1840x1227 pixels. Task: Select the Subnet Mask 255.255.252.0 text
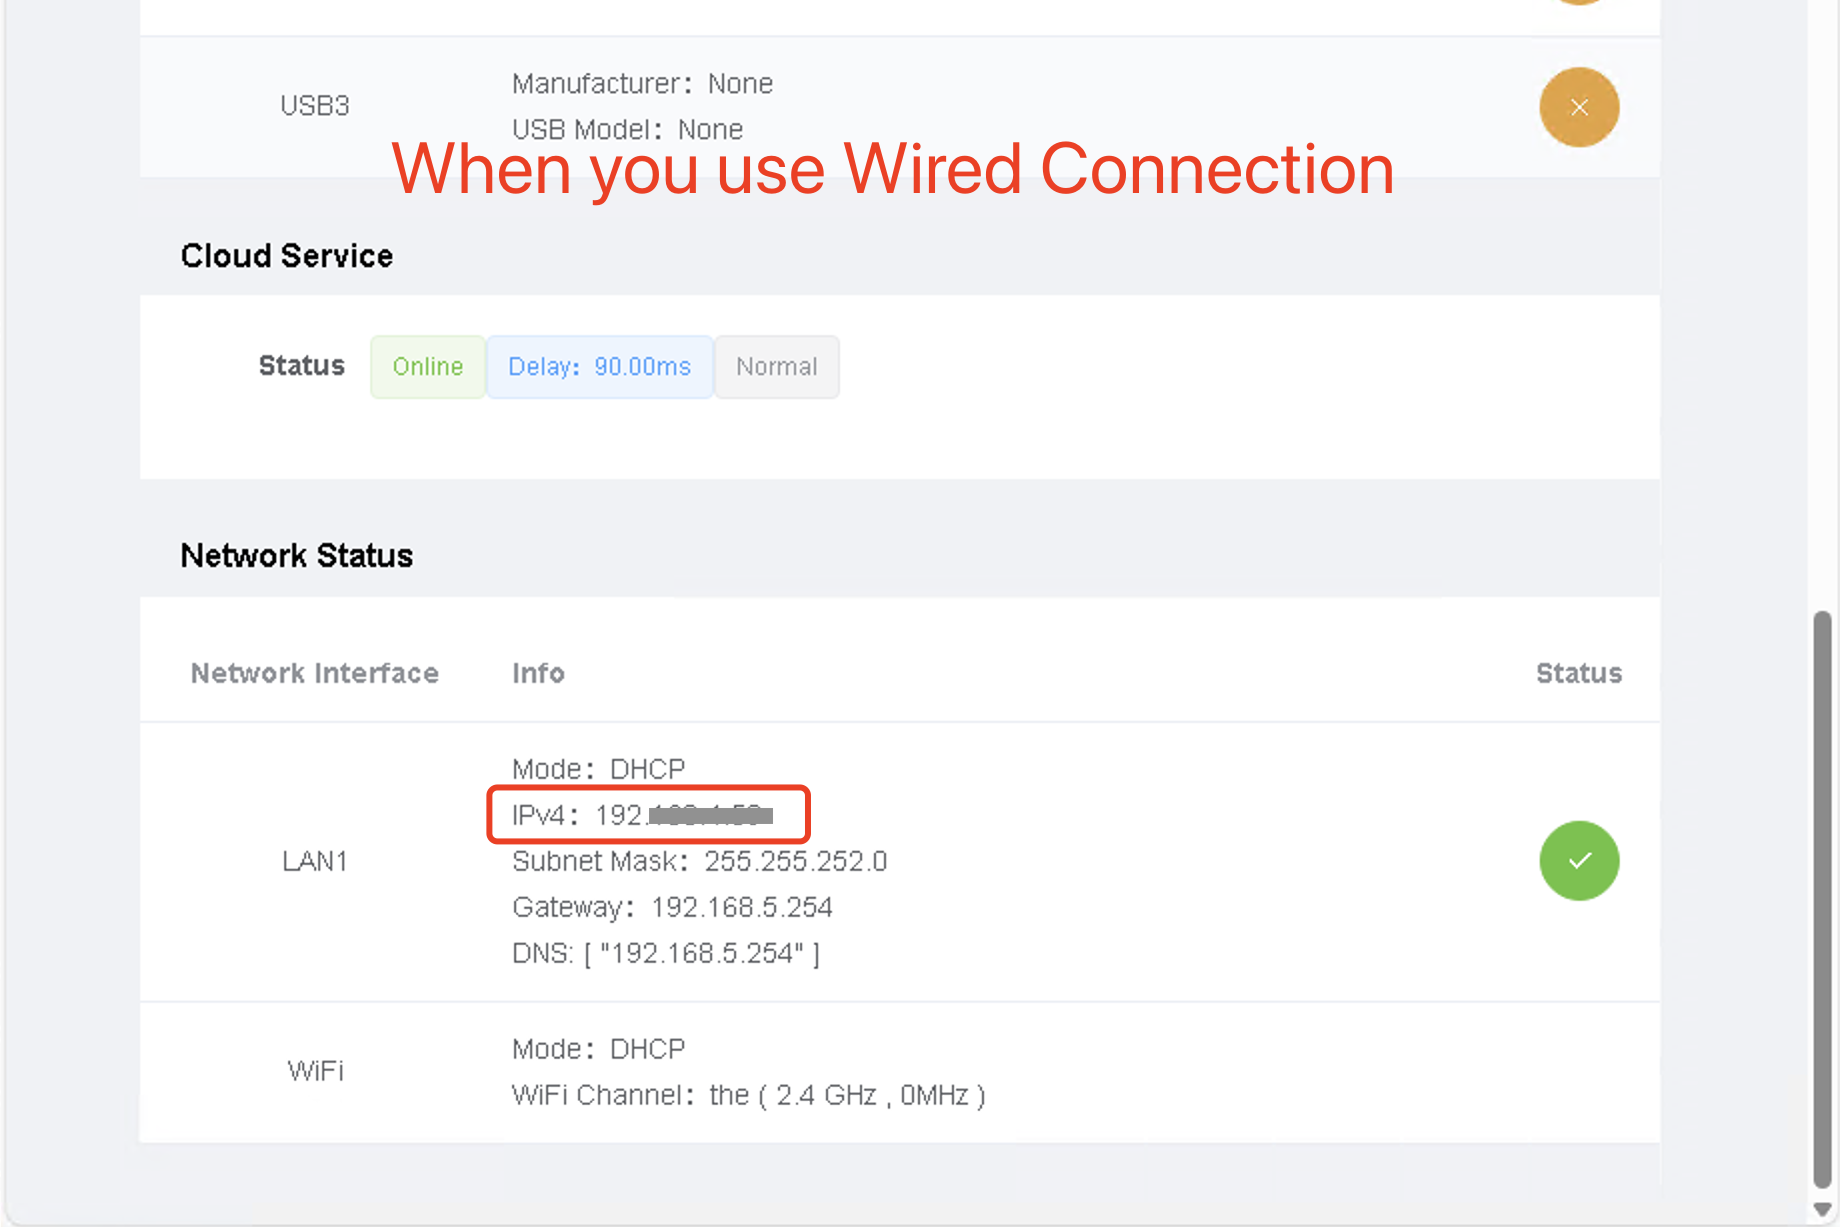(x=699, y=861)
